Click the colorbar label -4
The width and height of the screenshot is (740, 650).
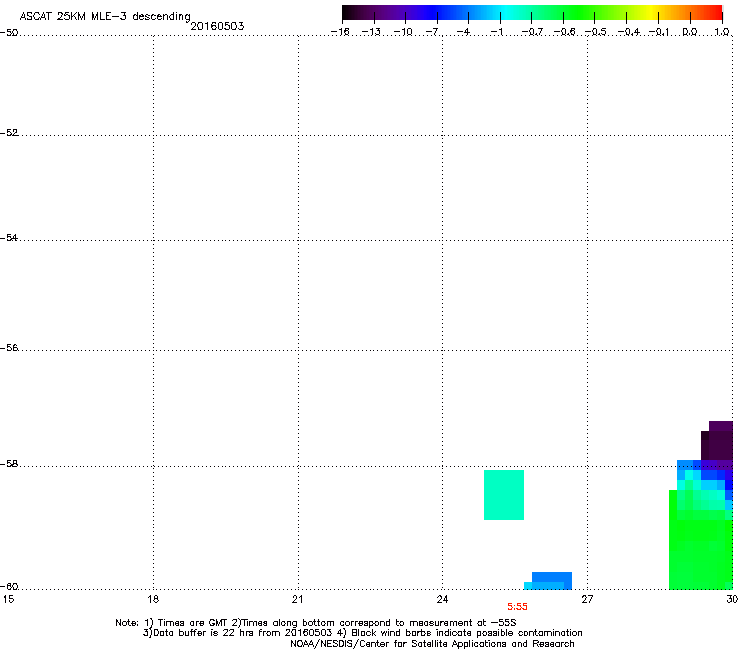(x=465, y=32)
